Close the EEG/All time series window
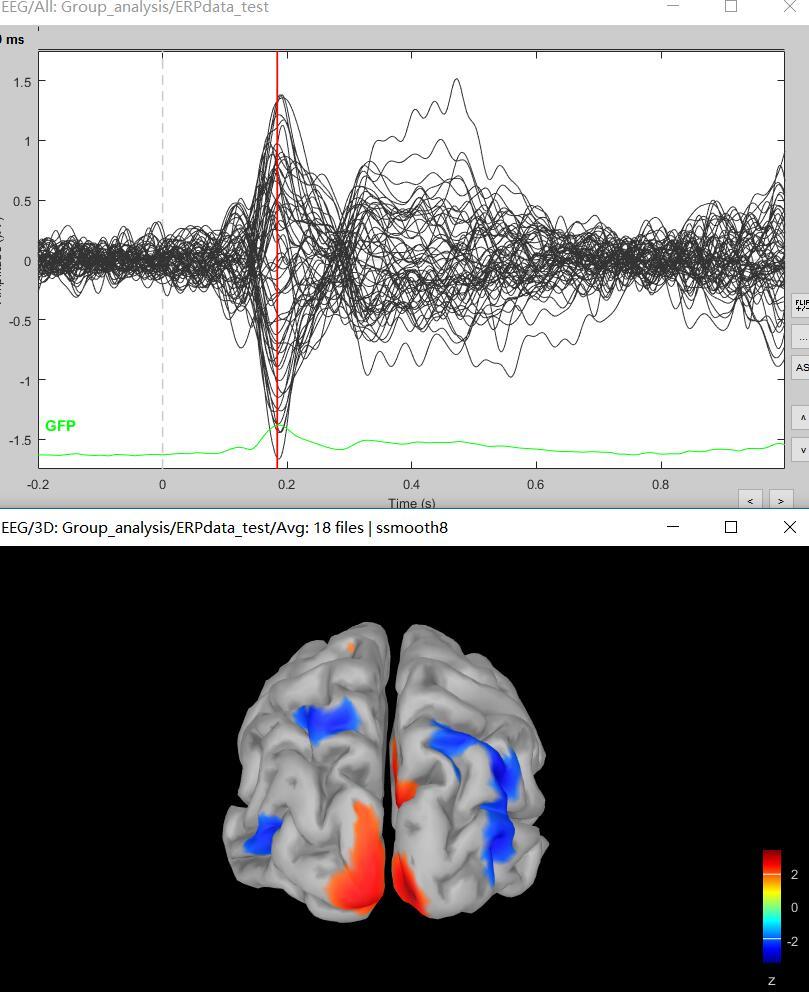Screen dimensions: 809x992 tap(789, 6)
